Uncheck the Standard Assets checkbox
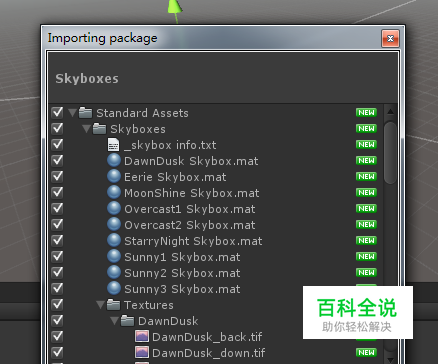The image size is (438, 364). [x=57, y=112]
